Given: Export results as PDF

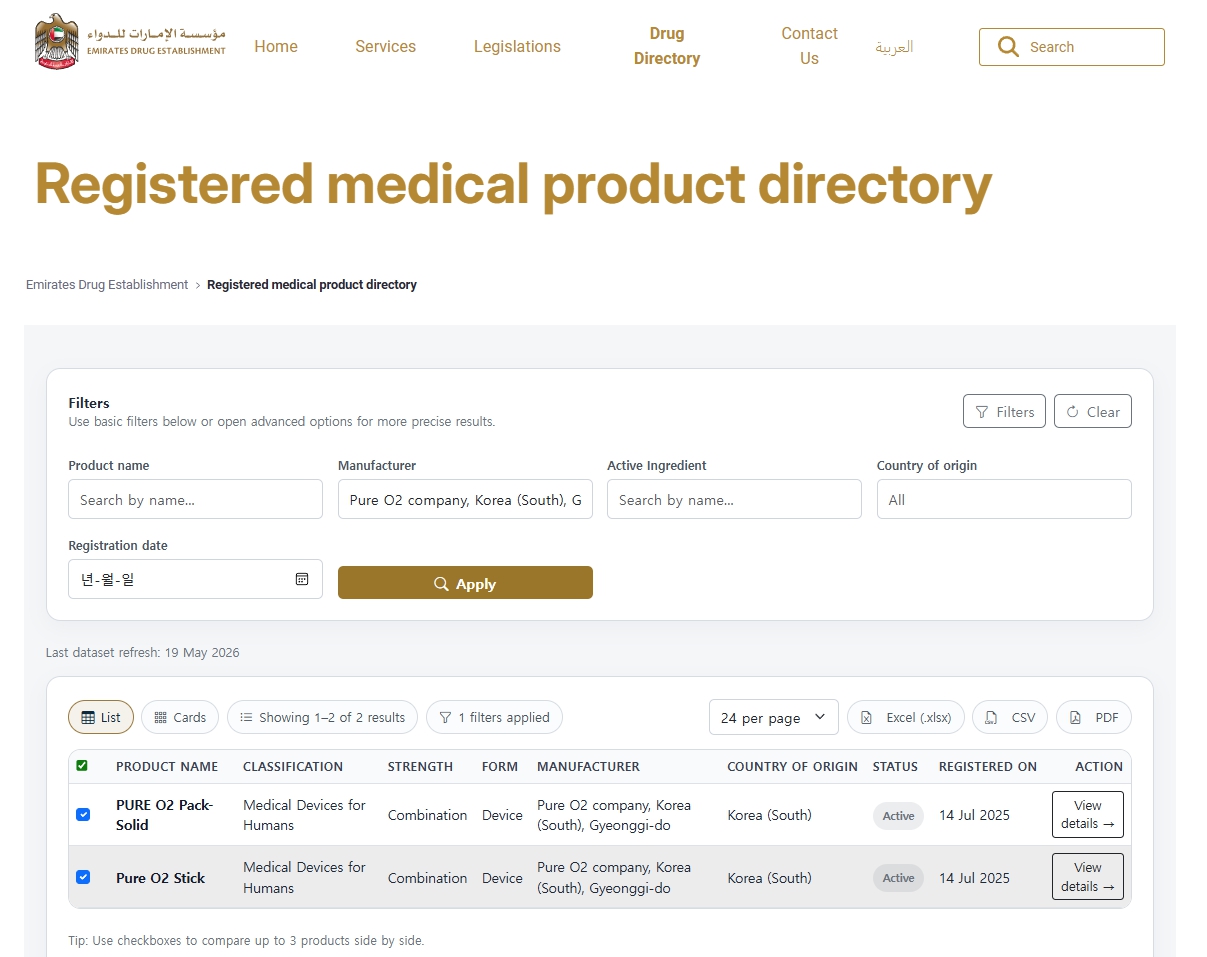Looking at the screenshot, I should click(1094, 717).
